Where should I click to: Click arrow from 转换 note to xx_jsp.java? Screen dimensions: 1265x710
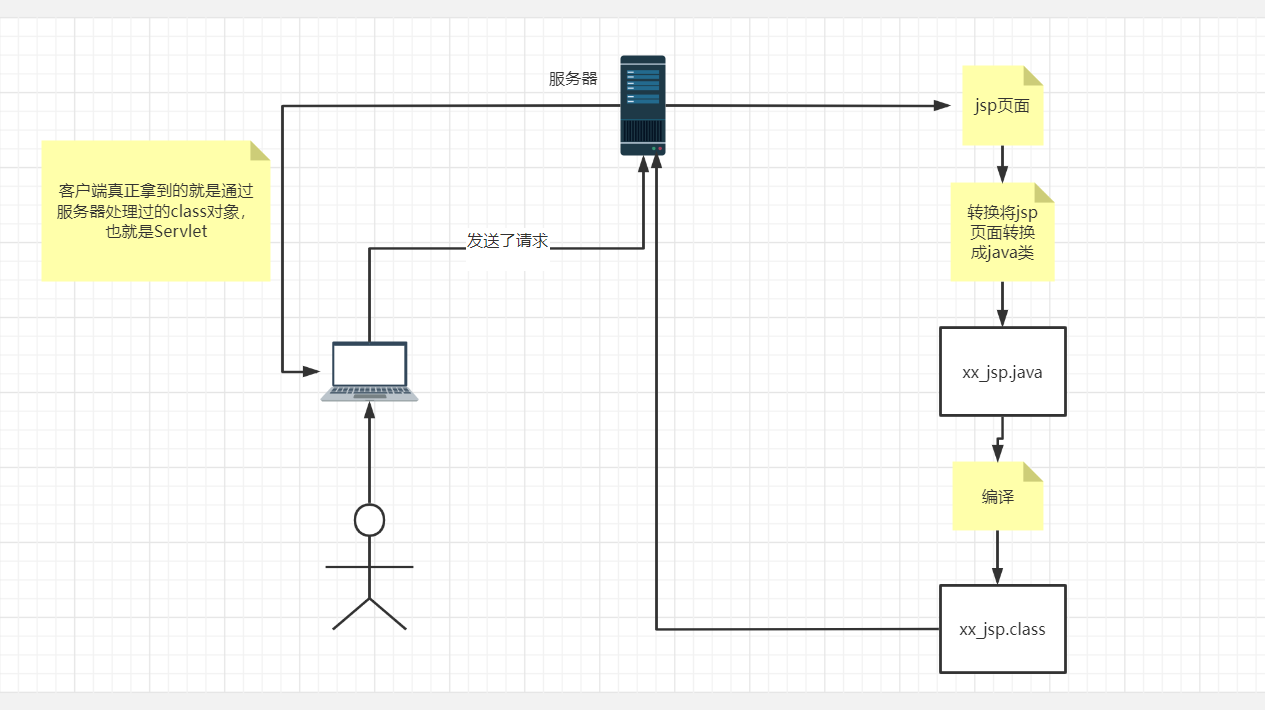click(1002, 304)
